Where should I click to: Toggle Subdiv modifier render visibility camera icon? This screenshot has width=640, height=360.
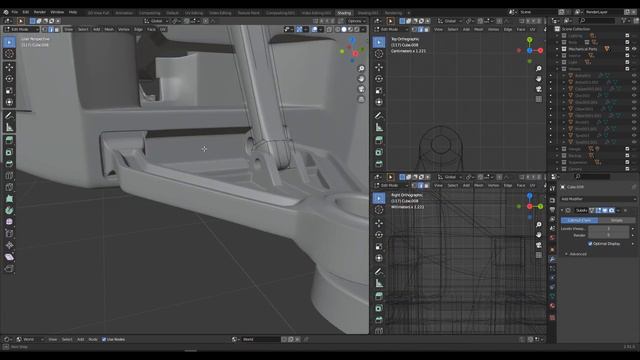point(611,211)
